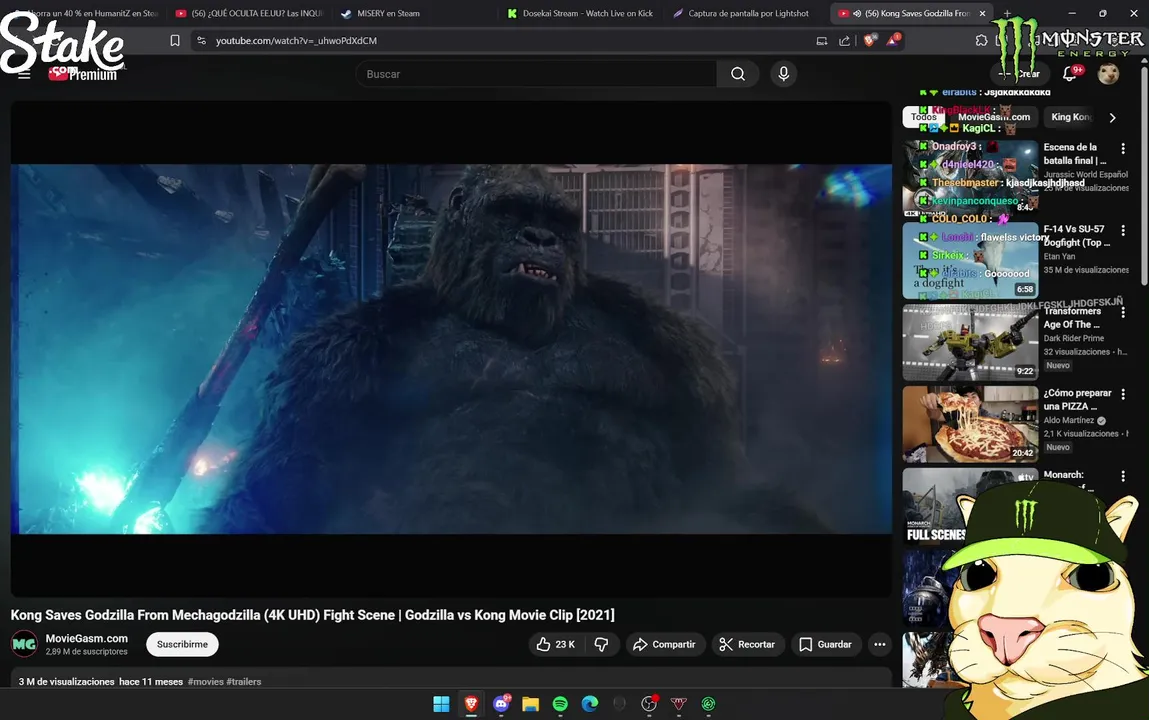This screenshot has width=1149, height=720.
Task: Open the Cómo preparar una PIZZA thumbnail
Action: pos(970,425)
